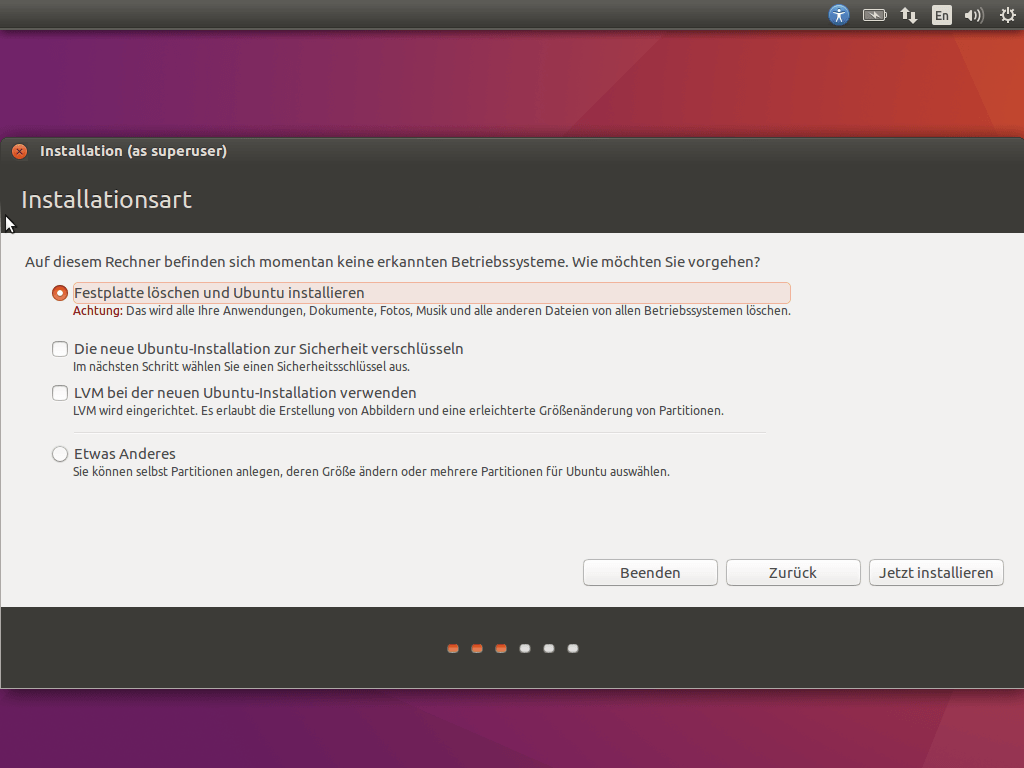Screen dimensions: 1024x768
Task: Click text 'Im nächsten Schritt wählen Sie einen Sicherheitsschlüssel aus.'
Action: click(x=241, y=367)
